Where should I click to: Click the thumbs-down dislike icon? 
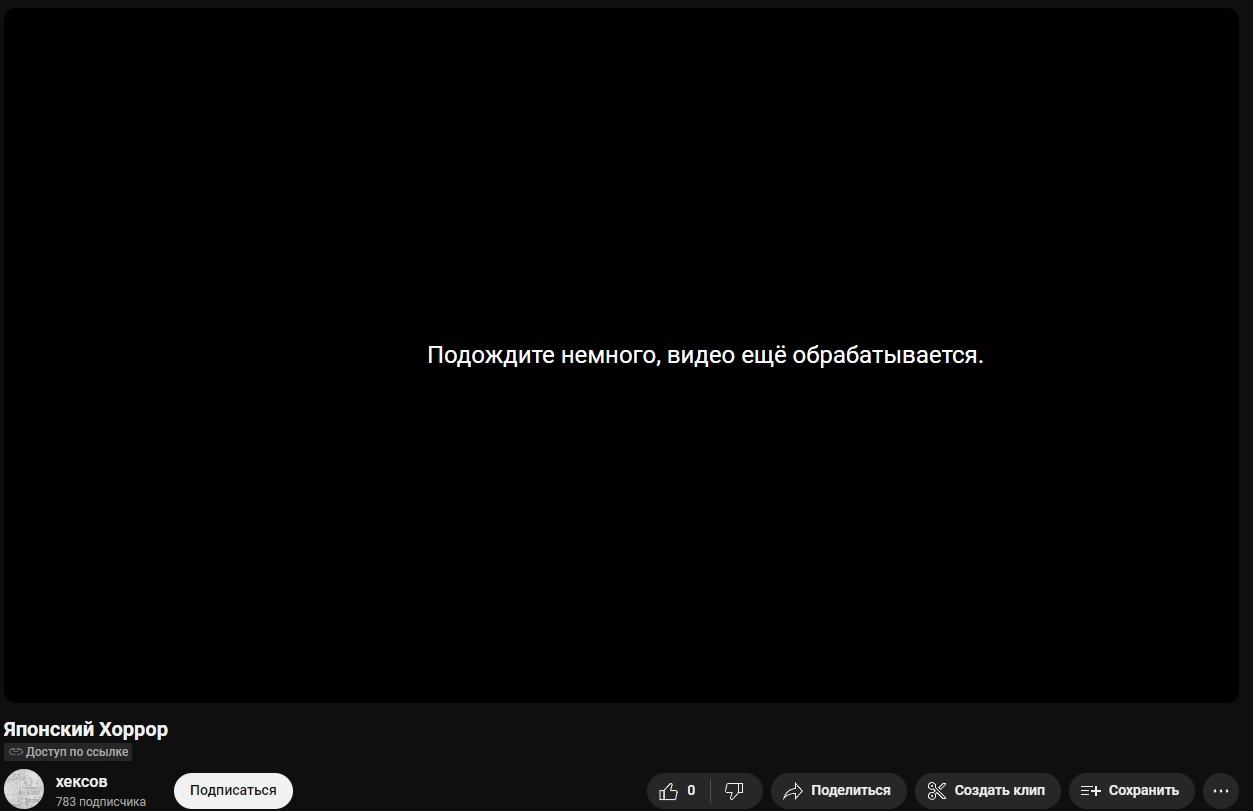734,791
